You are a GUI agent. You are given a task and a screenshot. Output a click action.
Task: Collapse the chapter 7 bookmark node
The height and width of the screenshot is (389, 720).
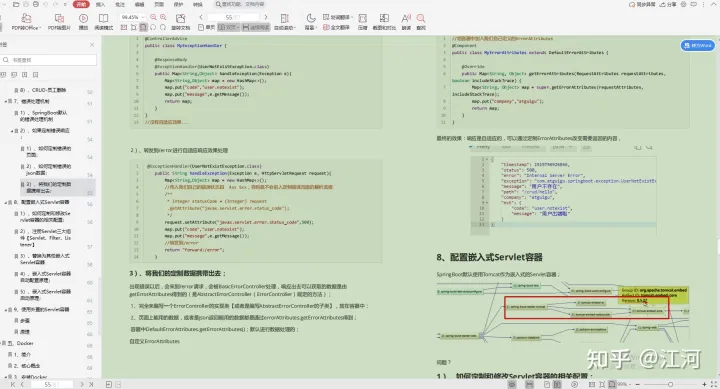pyautogui.click(x=6, y=101)
